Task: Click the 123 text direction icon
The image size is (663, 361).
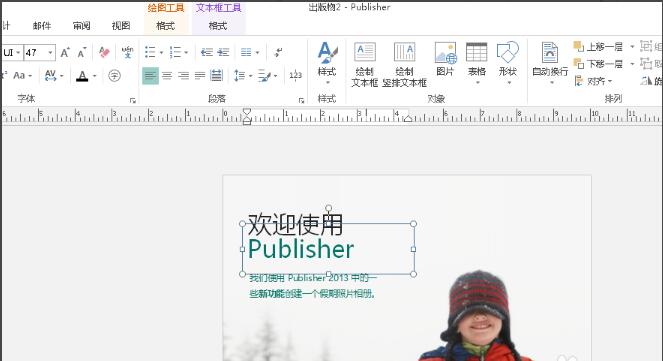Action: [295, 76]
